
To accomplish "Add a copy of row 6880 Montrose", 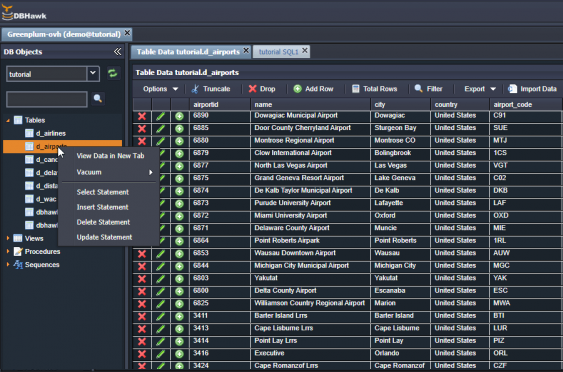I will pos(180,141).
